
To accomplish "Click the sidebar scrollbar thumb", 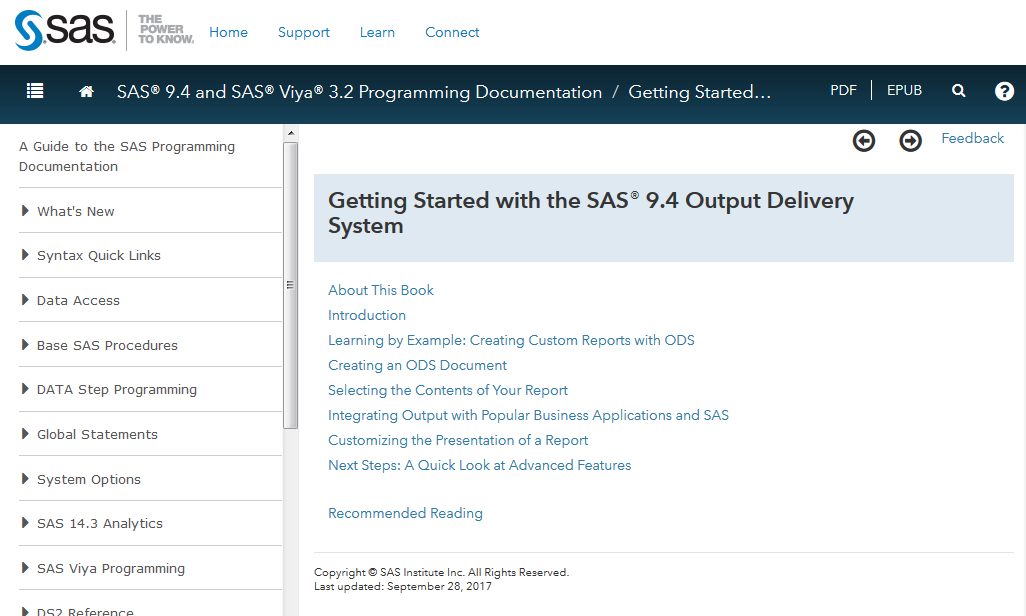I will coord(291,285).
